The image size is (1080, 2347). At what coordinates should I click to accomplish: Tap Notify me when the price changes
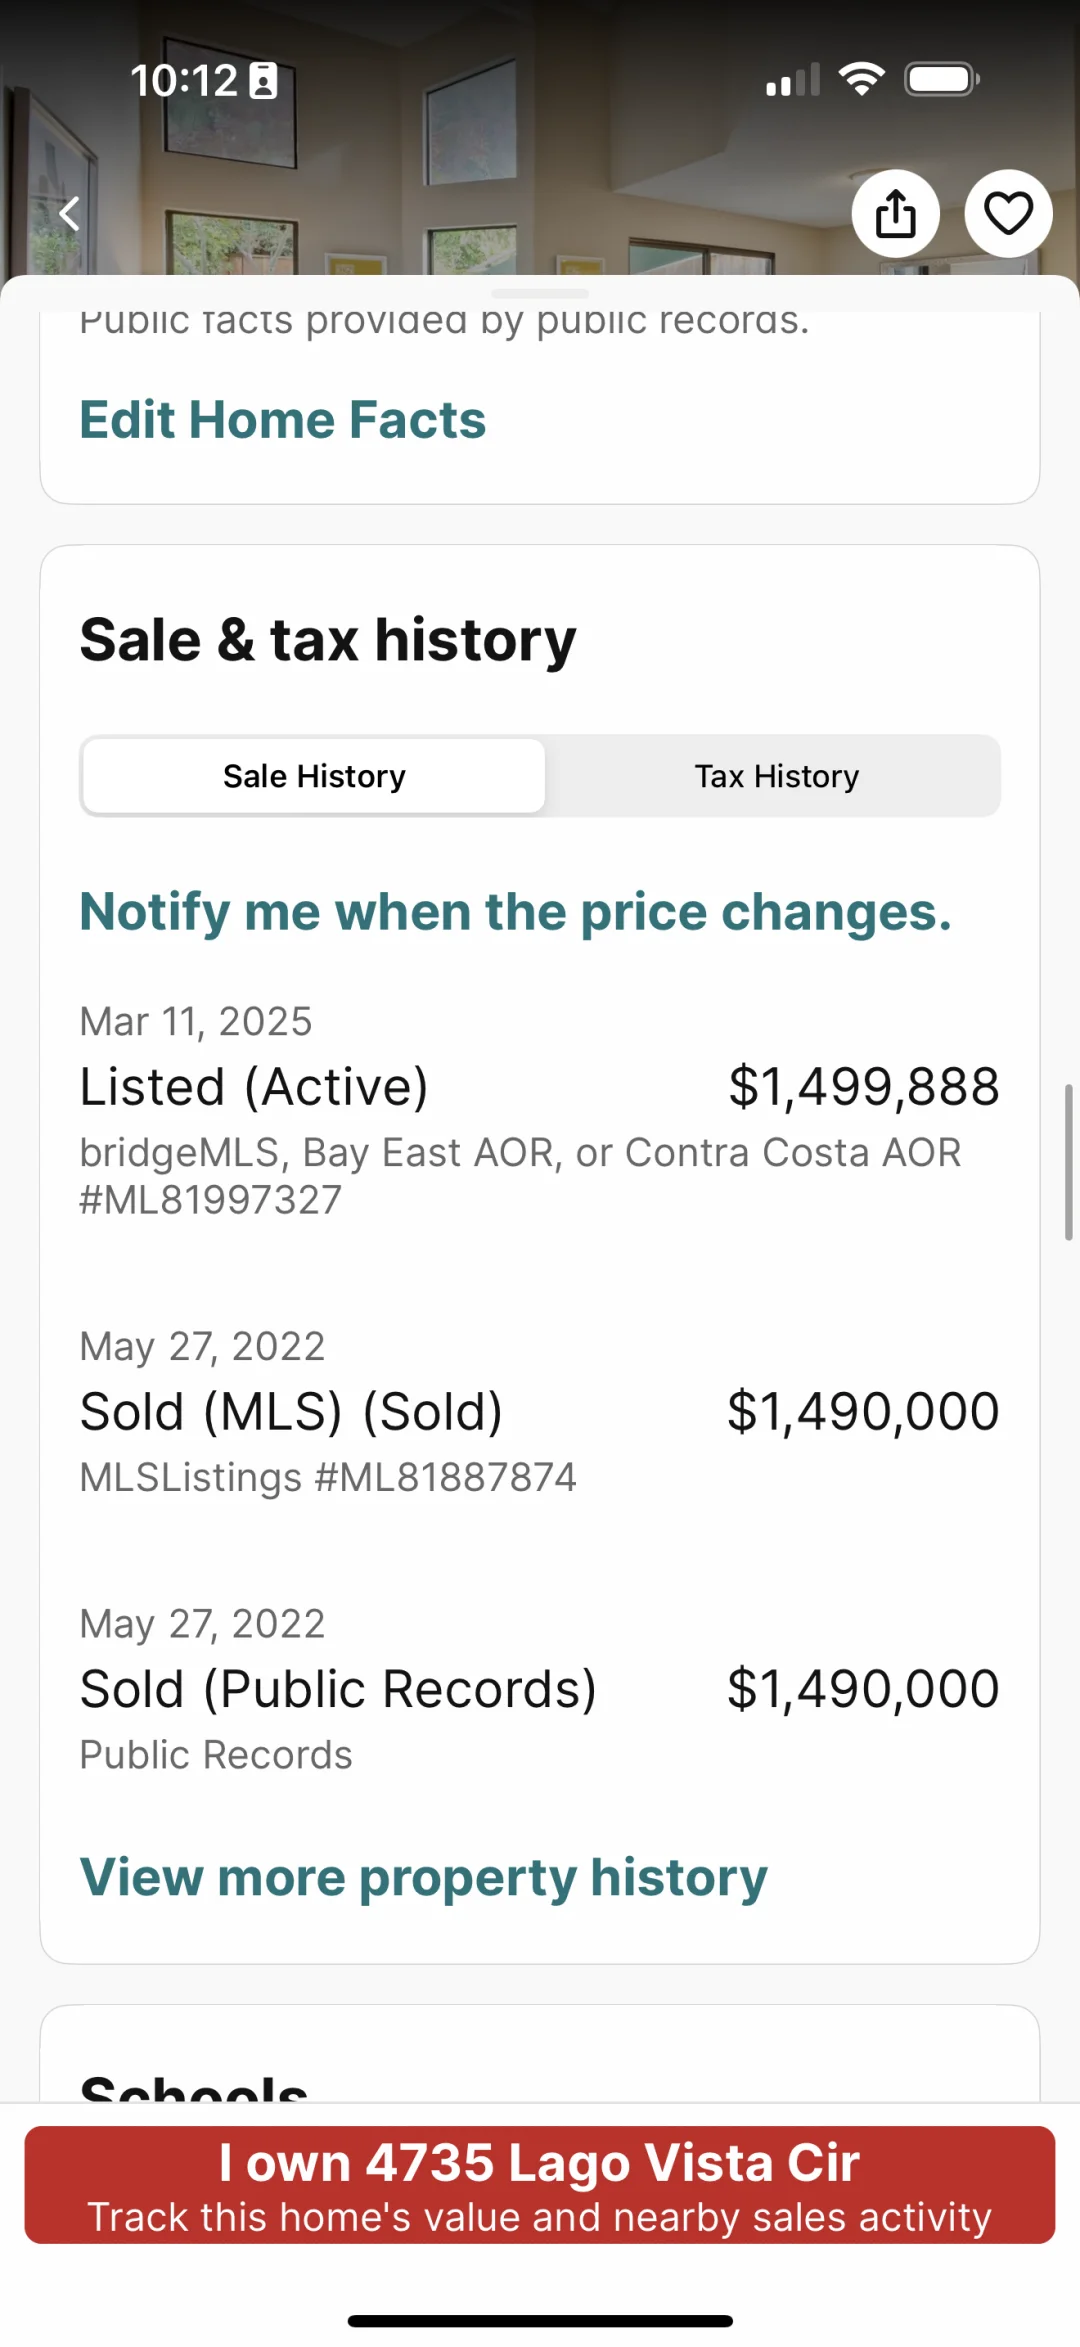(516, 912)
